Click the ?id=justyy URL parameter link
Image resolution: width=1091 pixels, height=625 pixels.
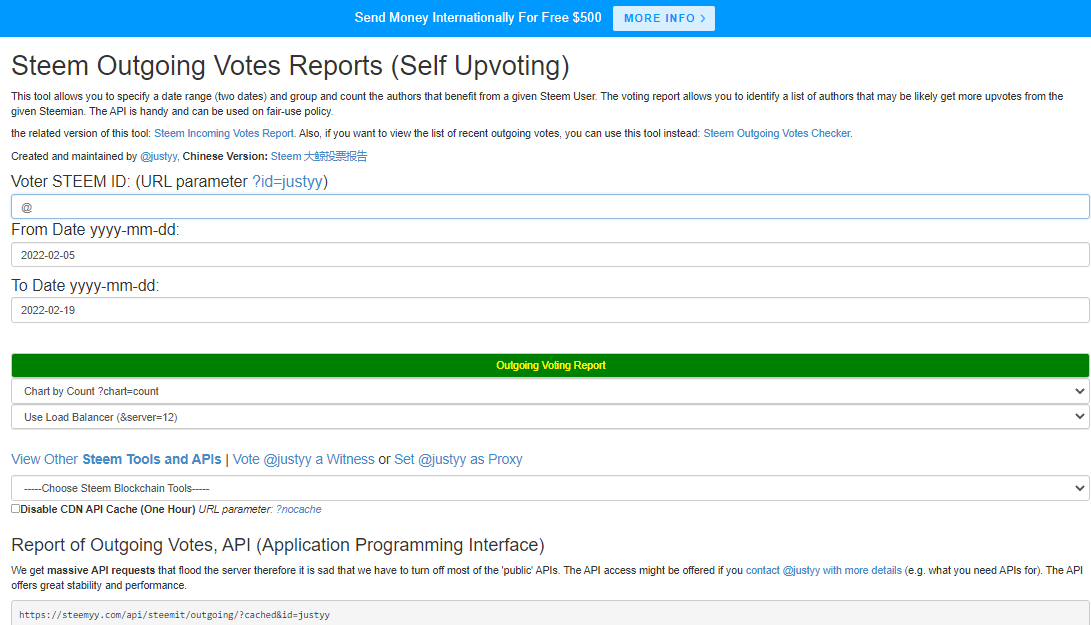click(287, 182)
